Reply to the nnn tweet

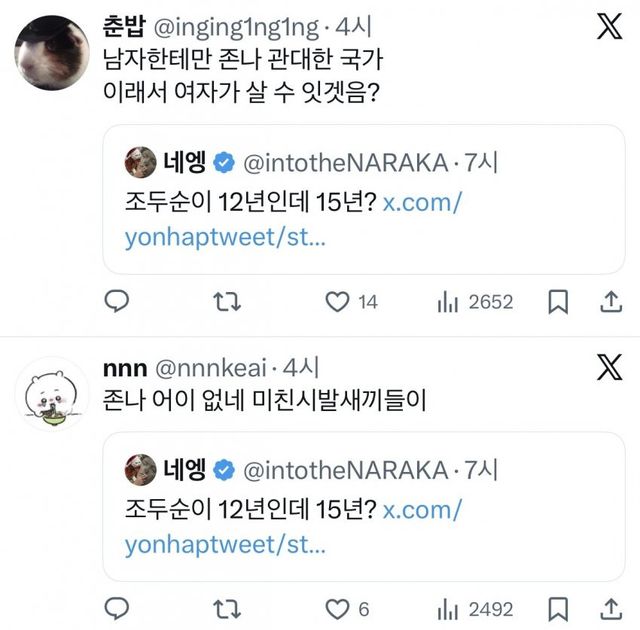tap(118, 608)
